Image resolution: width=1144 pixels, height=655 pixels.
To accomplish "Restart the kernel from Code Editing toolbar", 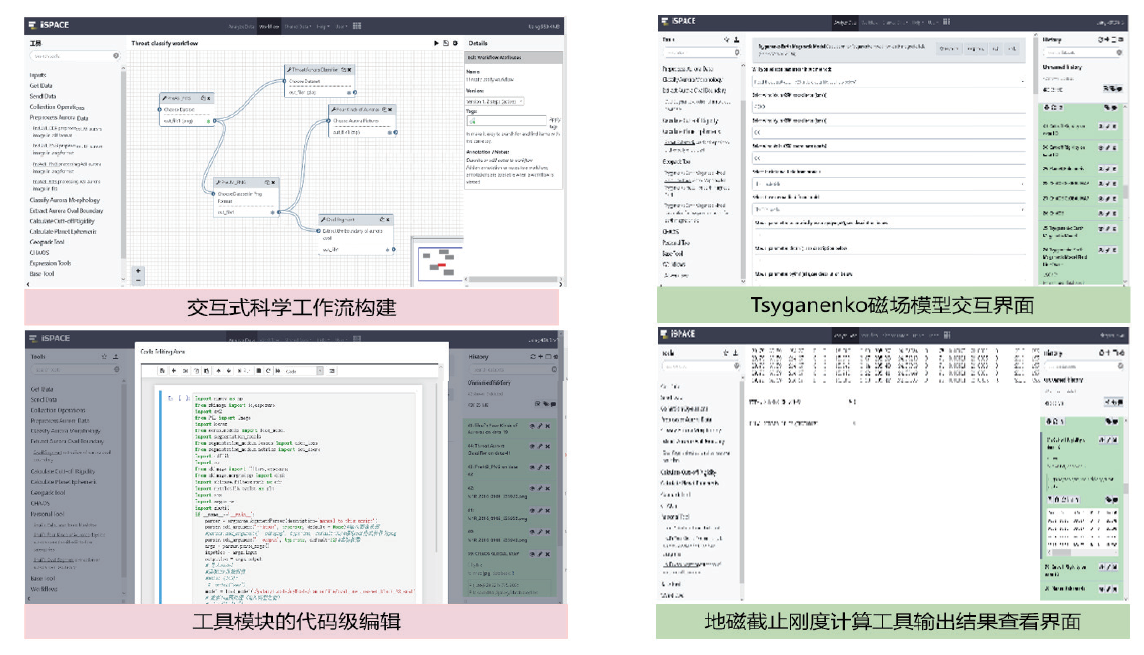I will click(268, 371).
